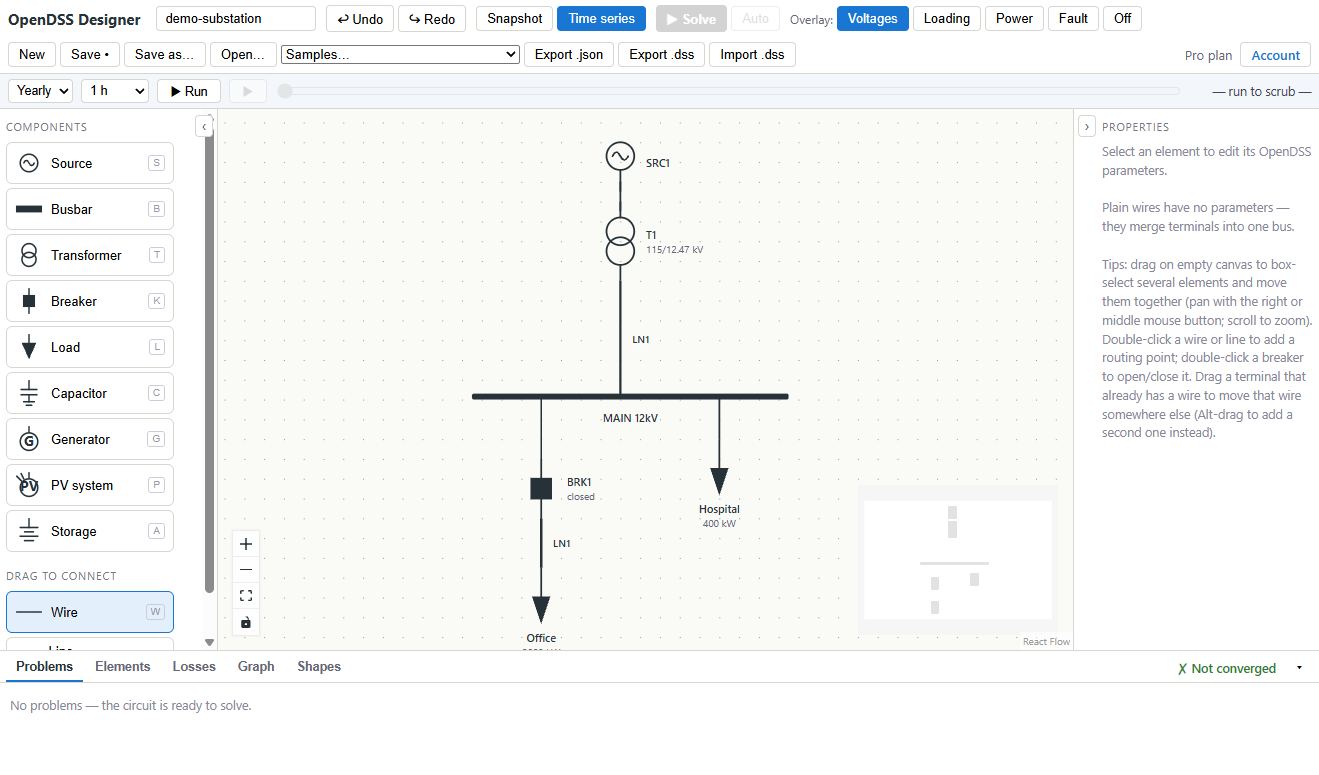Screen dimensions: 1319x775
Task: Import a .dss file
Action: 753,55
